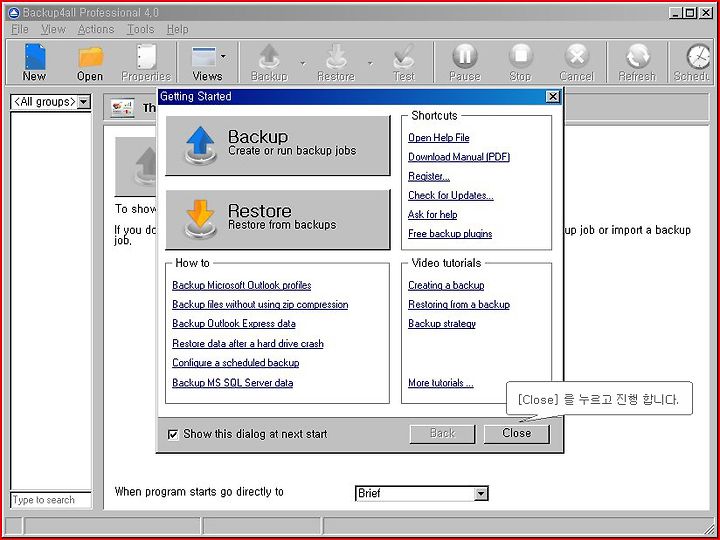Viewport: 720px width, 540px height.
Task: Uncheck Show this dialog at next start
Action: [x=173, y=434]
